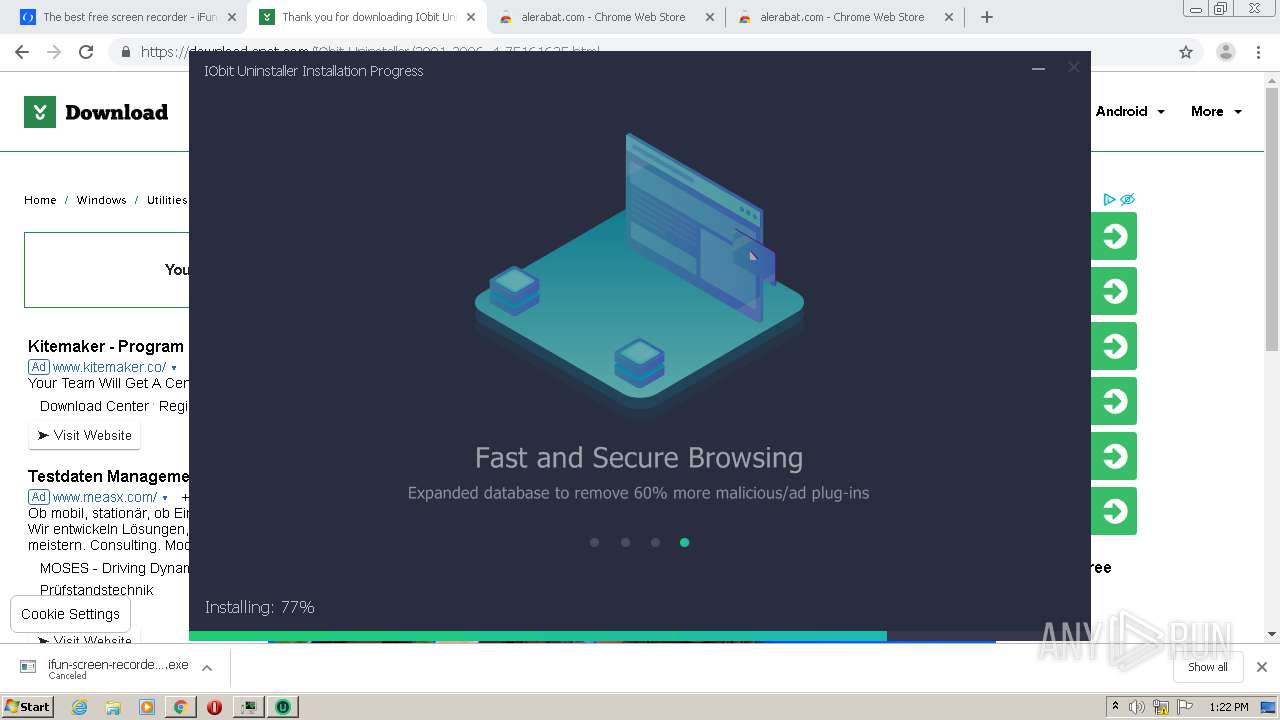Open the measx.com ad dropdown arrow

point(165,498)
